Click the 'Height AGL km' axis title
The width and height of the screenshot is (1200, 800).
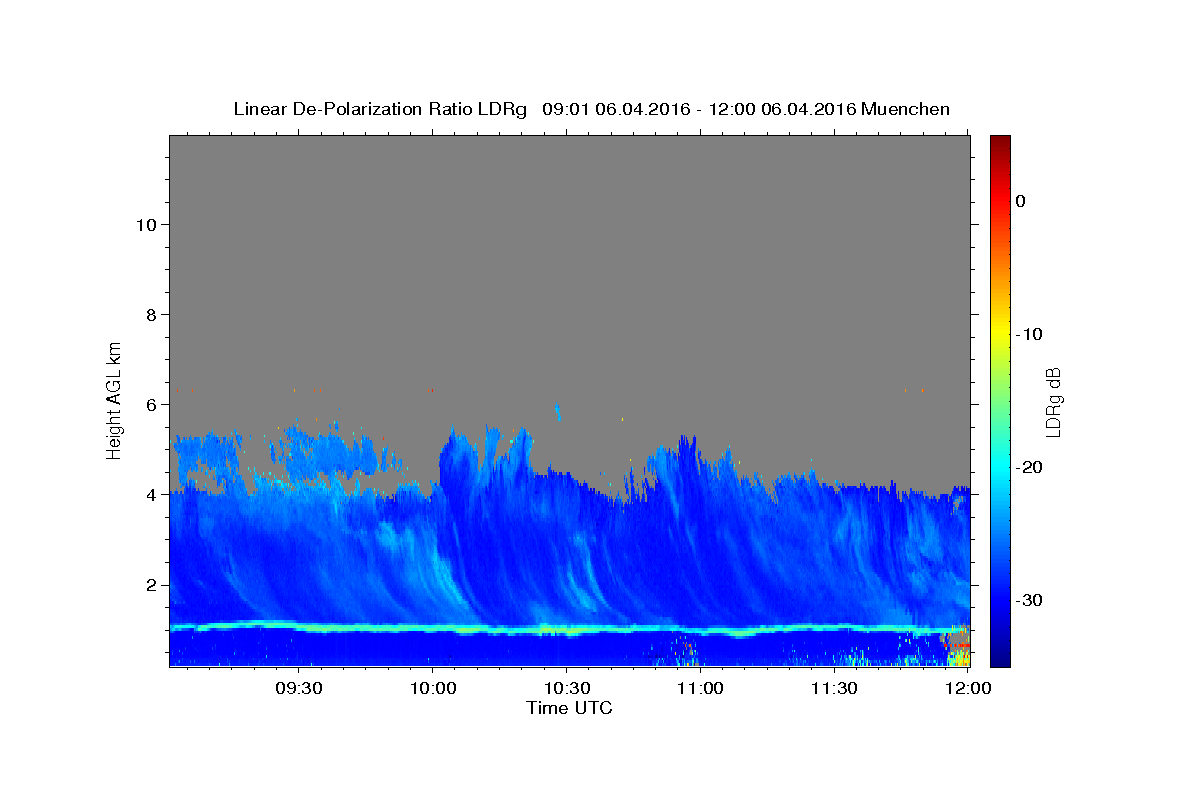coord(115,399)
